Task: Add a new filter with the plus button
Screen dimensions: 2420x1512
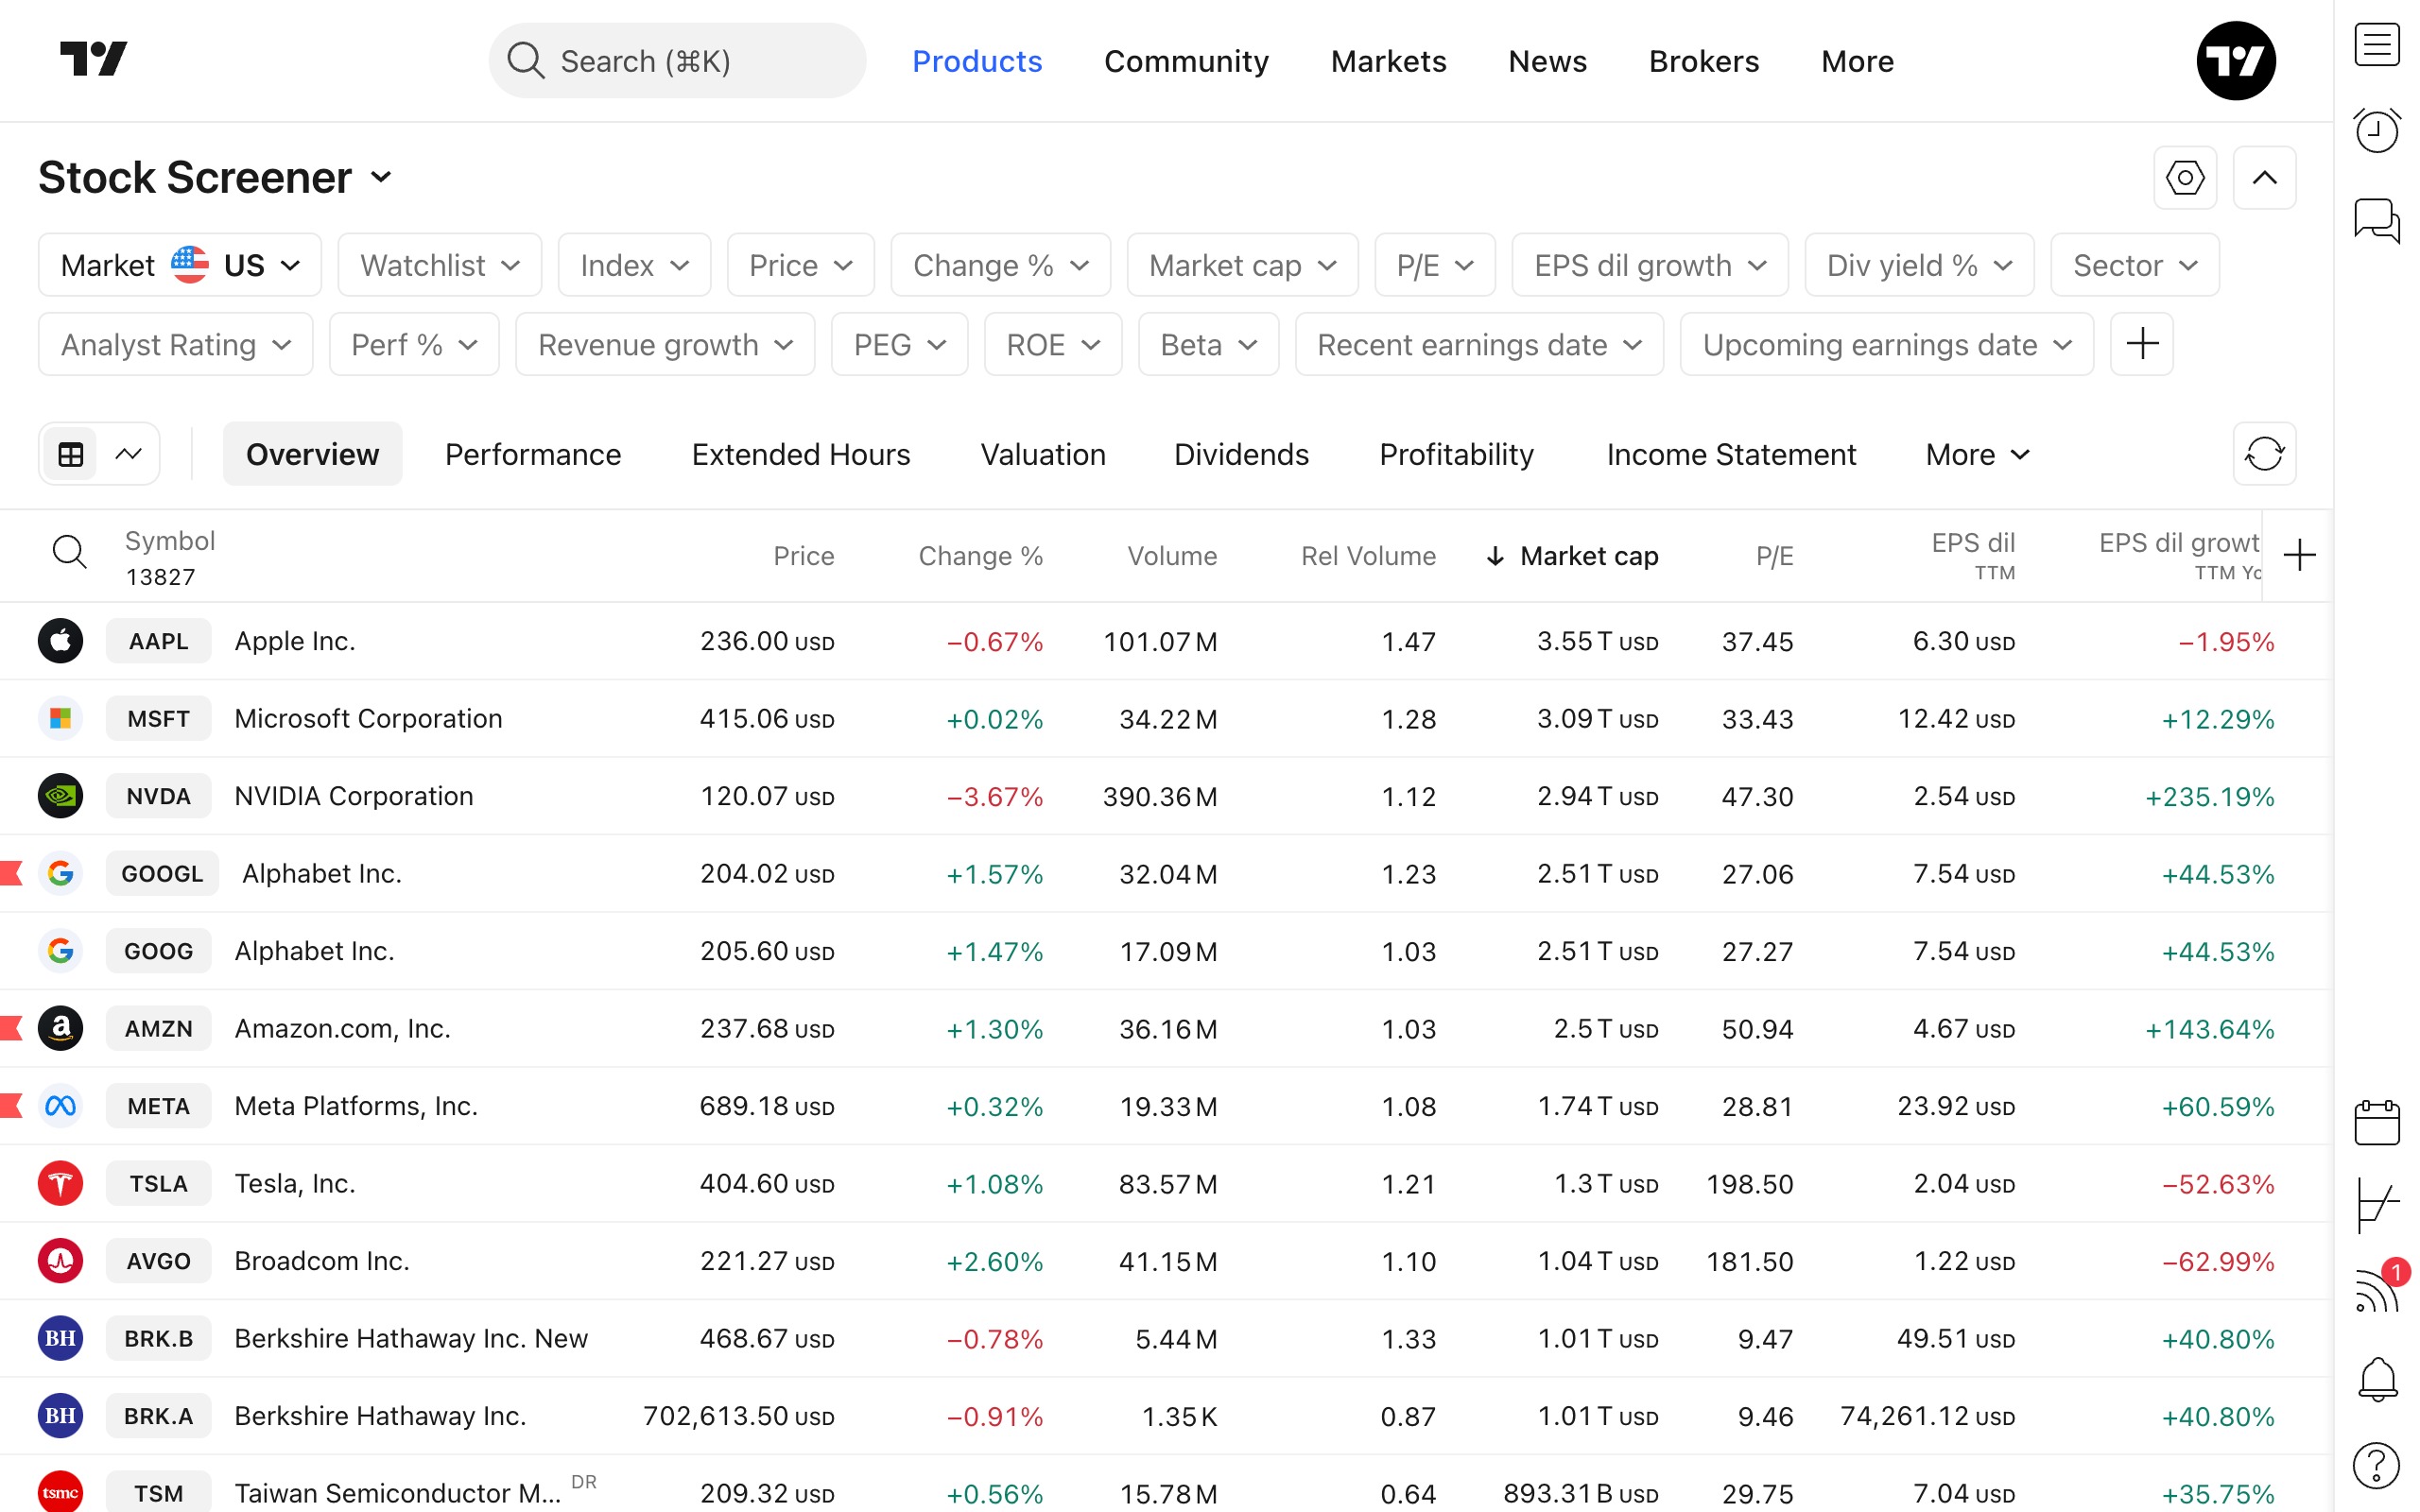Action: [2141, 344]
